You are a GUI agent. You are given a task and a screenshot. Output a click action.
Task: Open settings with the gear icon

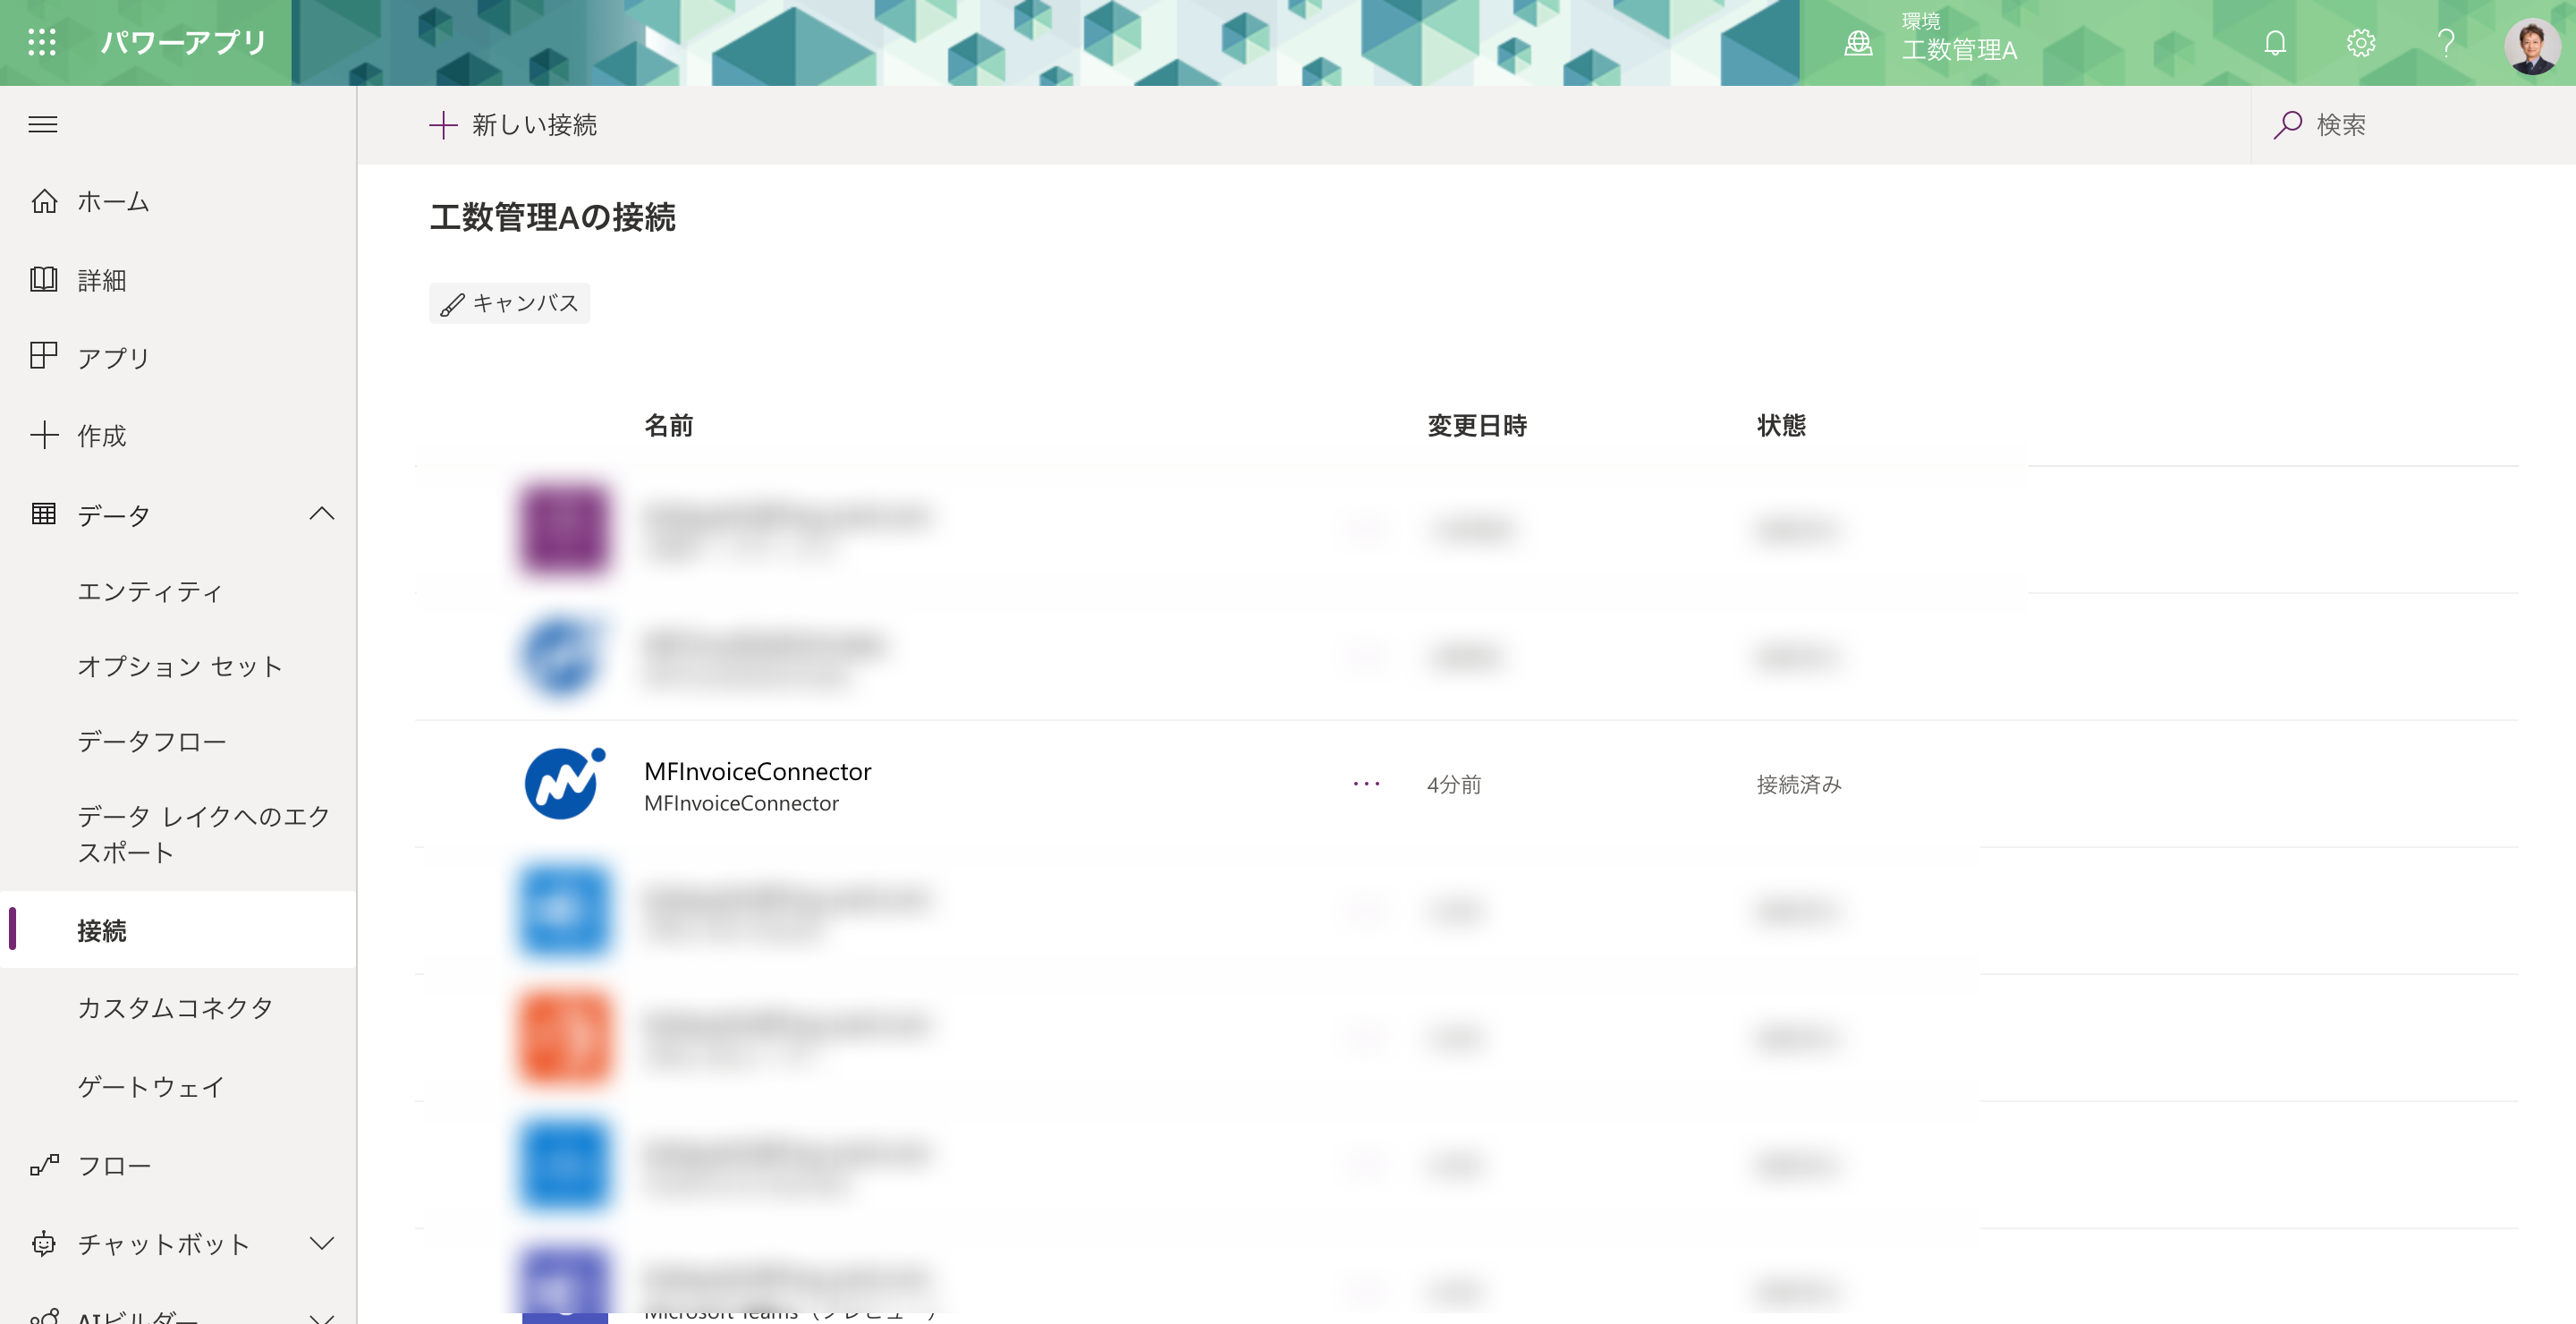click(2360, 42)
